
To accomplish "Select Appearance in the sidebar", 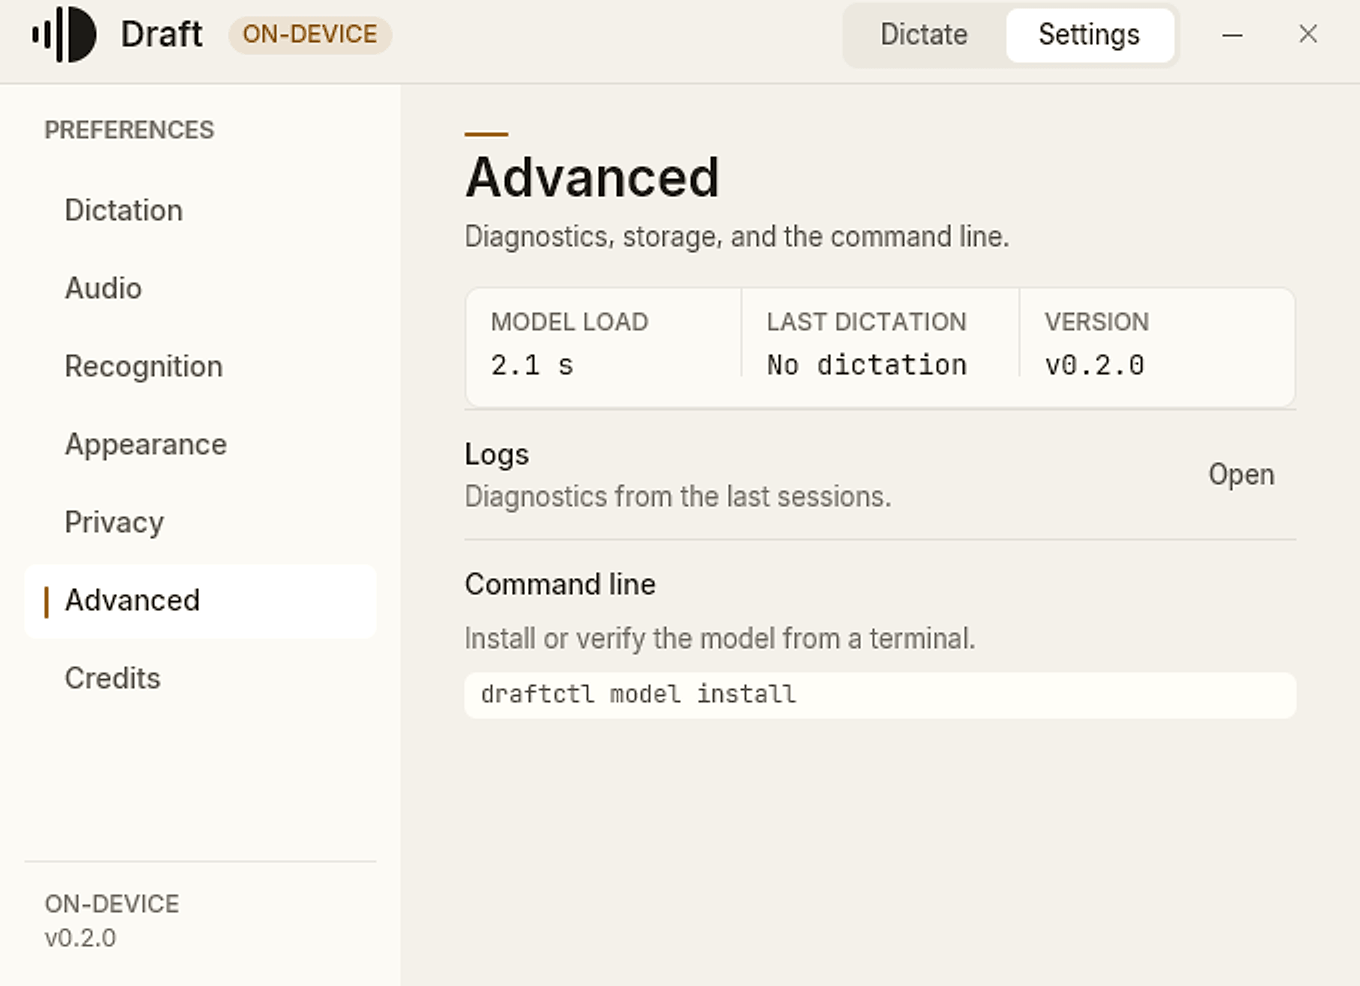I will 200,444.
